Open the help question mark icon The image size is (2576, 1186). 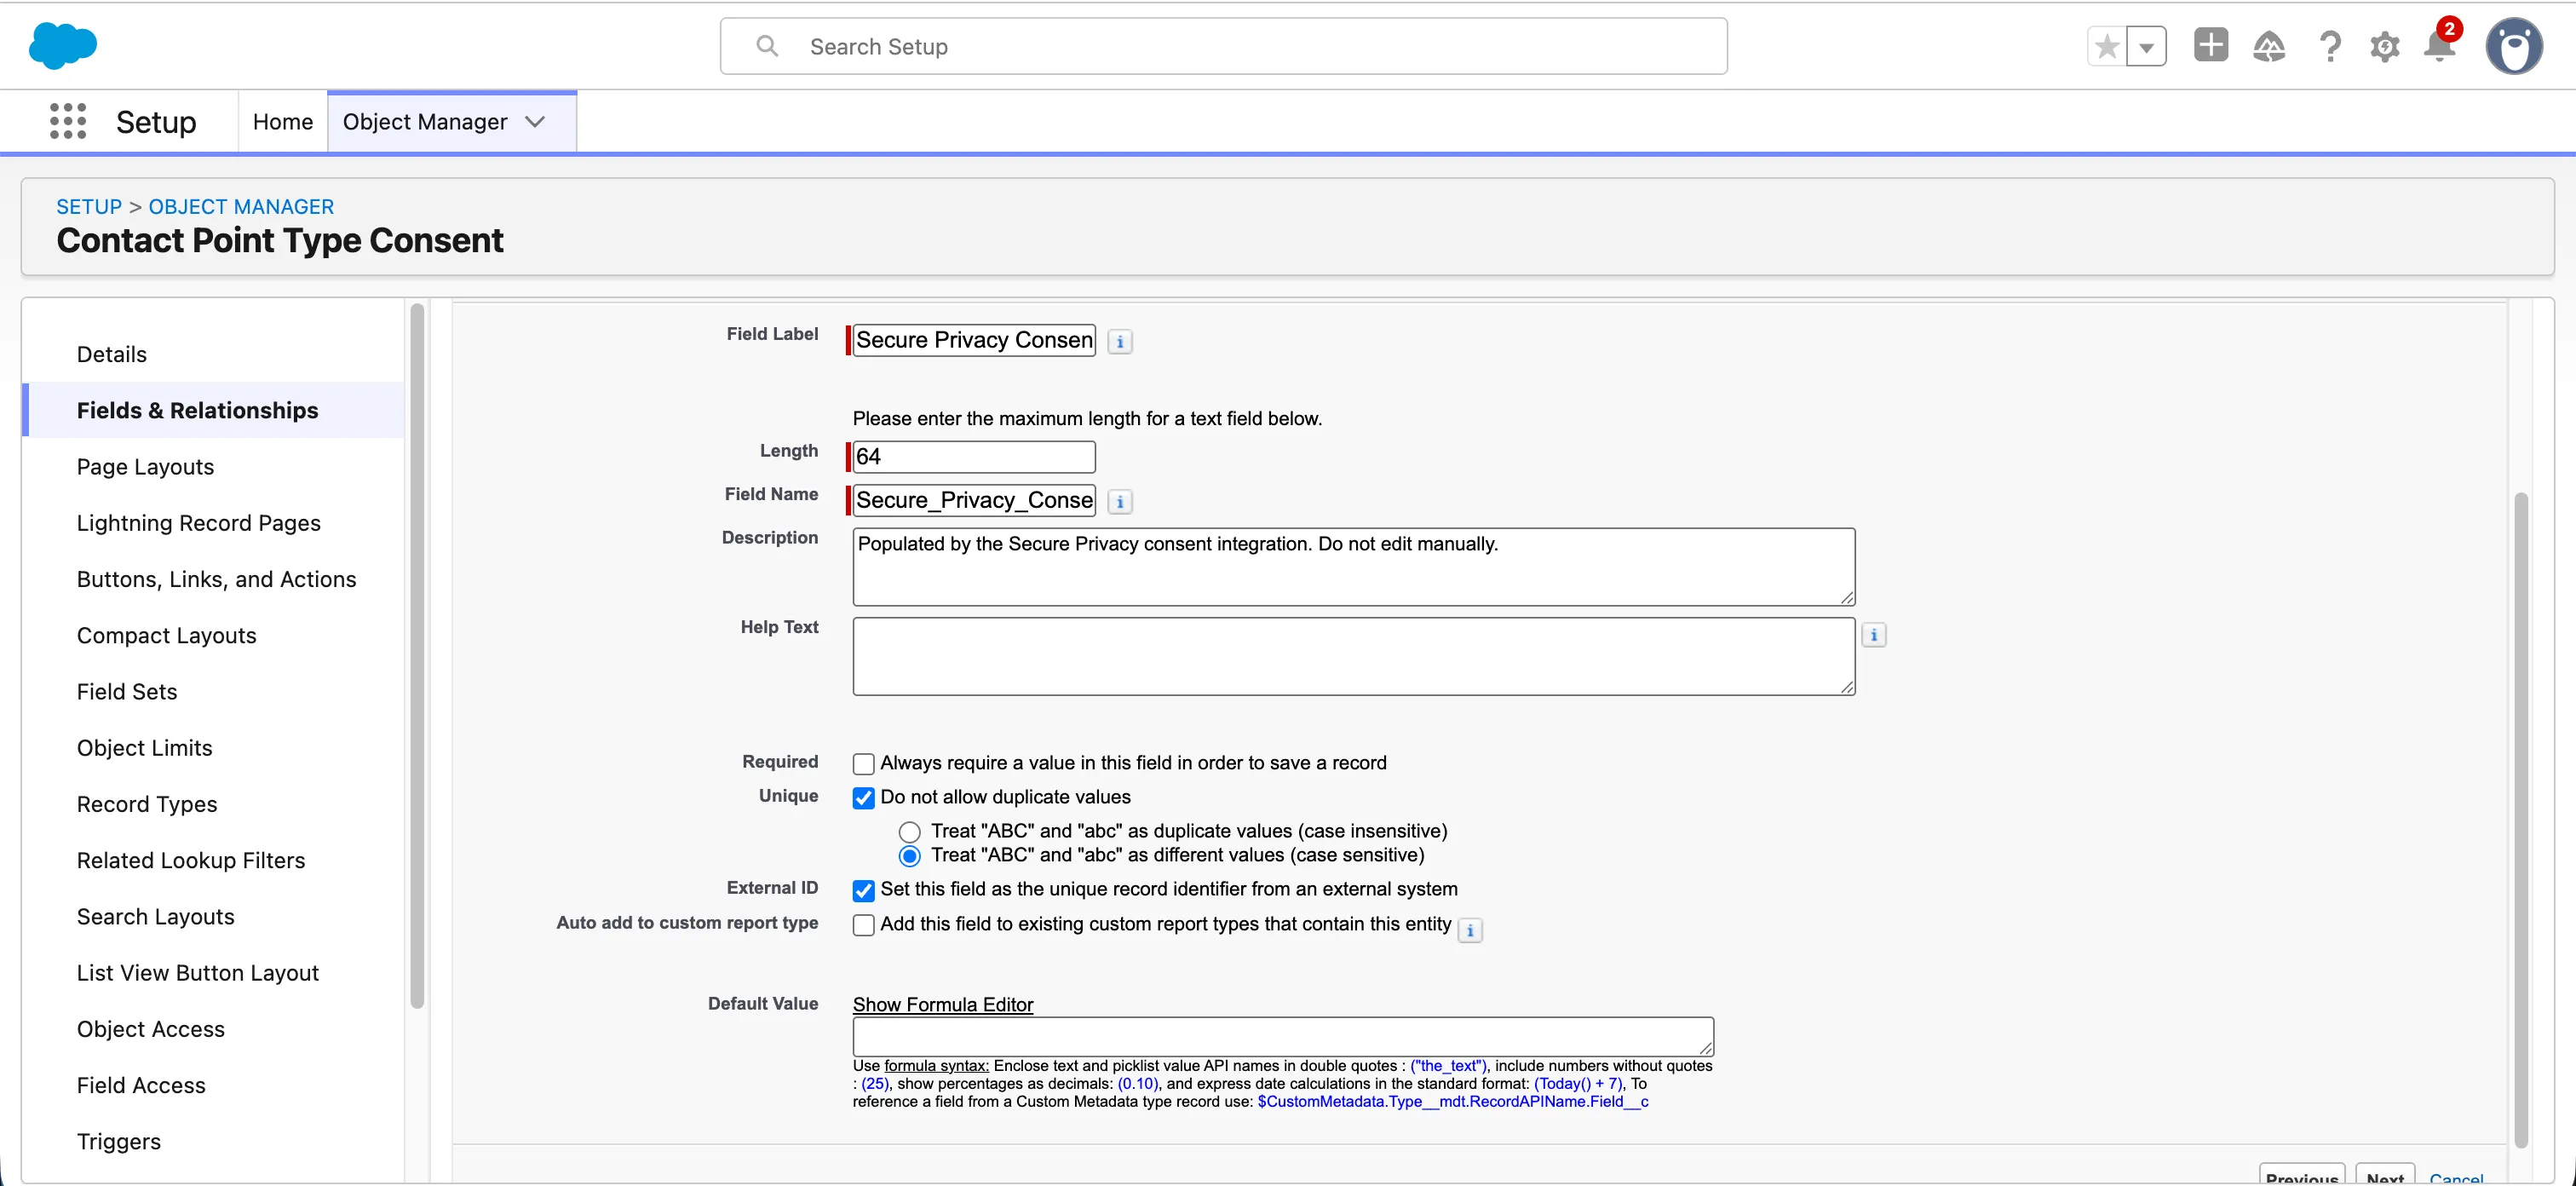point(2330,46)
